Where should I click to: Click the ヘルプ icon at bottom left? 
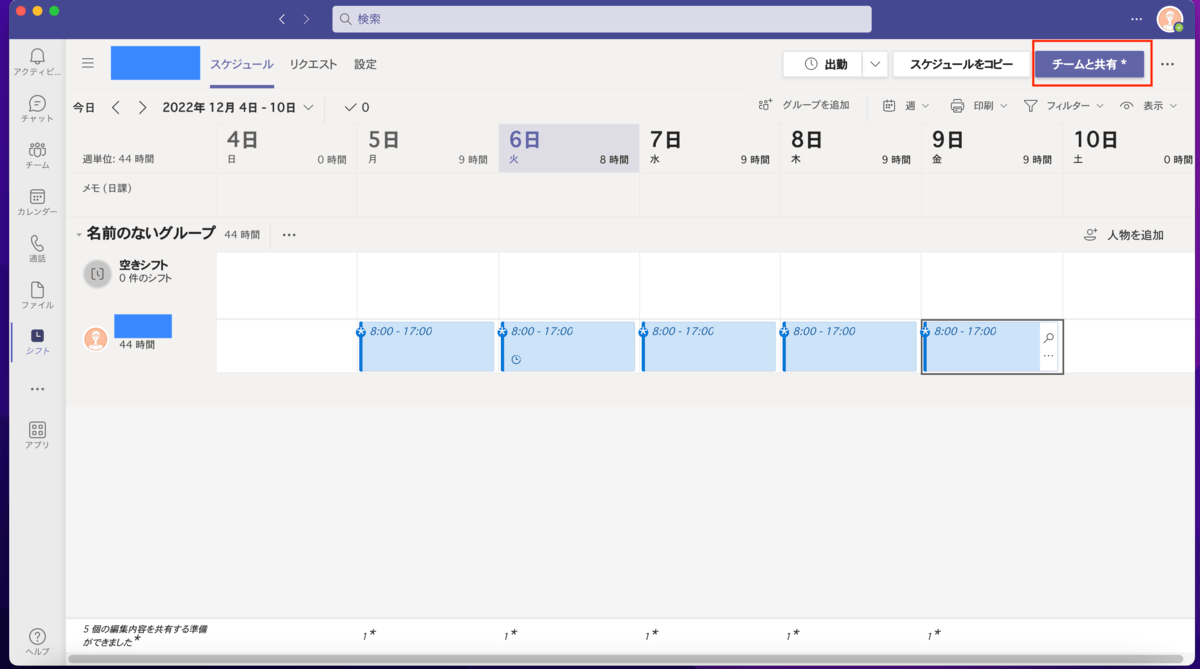pyautogui.click(x=37, y=642)
